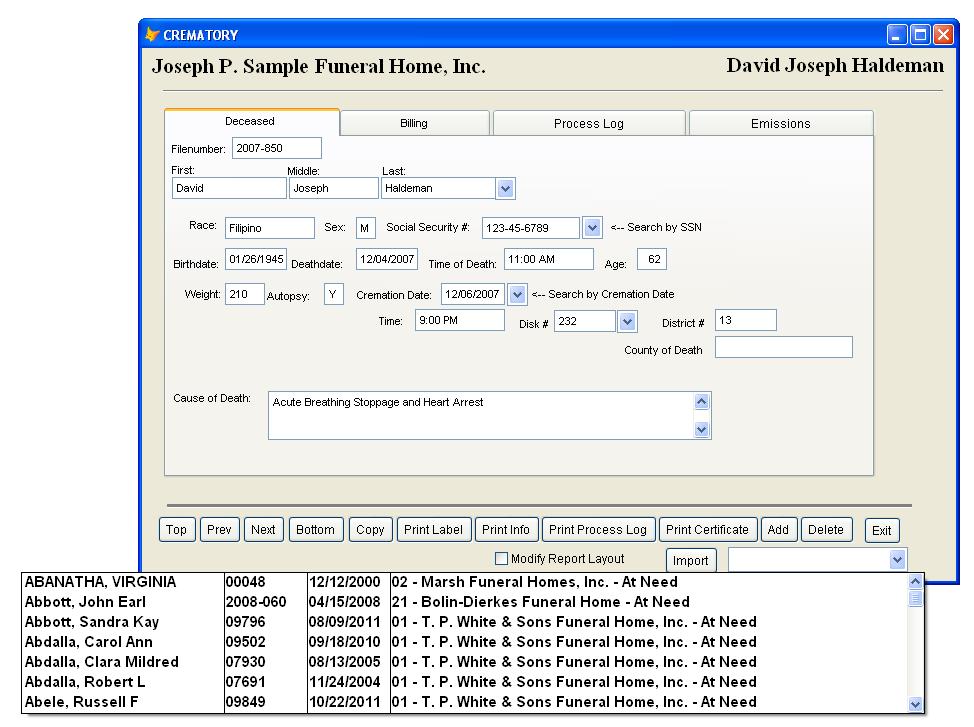Click the Import button
The height and width of the screenshot is (727, 974).
coord(691,560)
